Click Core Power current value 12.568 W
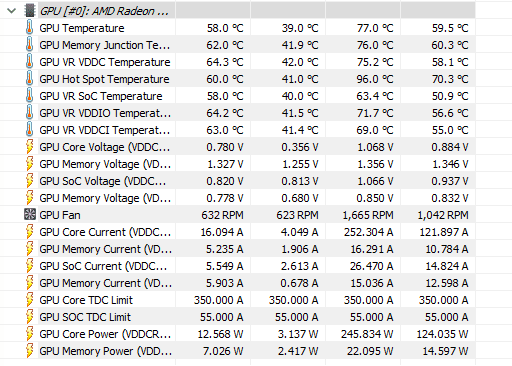The height and width of the screenshot is (366, 512). (x=220, y=334)
